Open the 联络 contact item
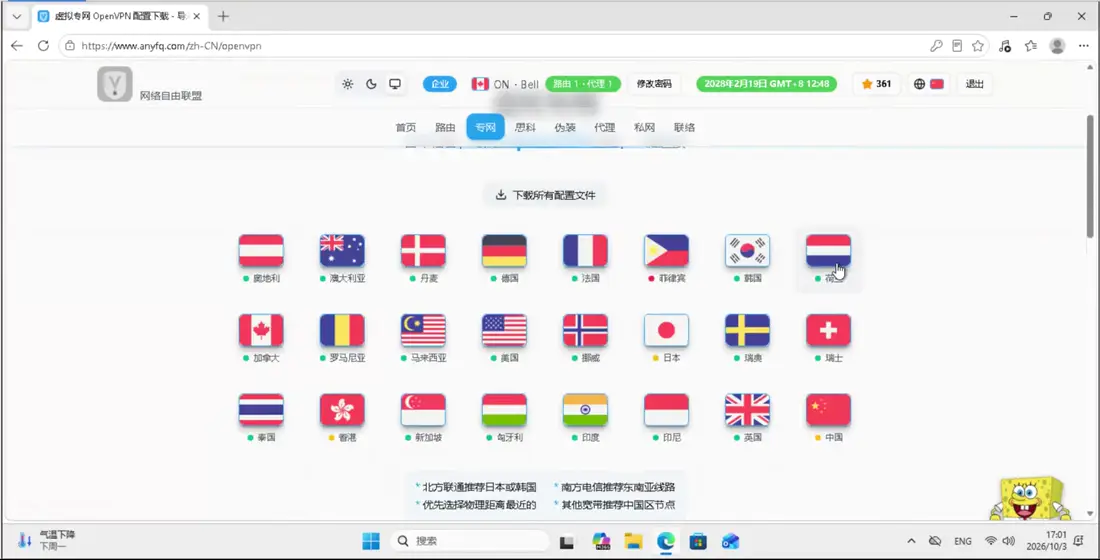This screenshot has width=1100, height=560. click(685, 128)
